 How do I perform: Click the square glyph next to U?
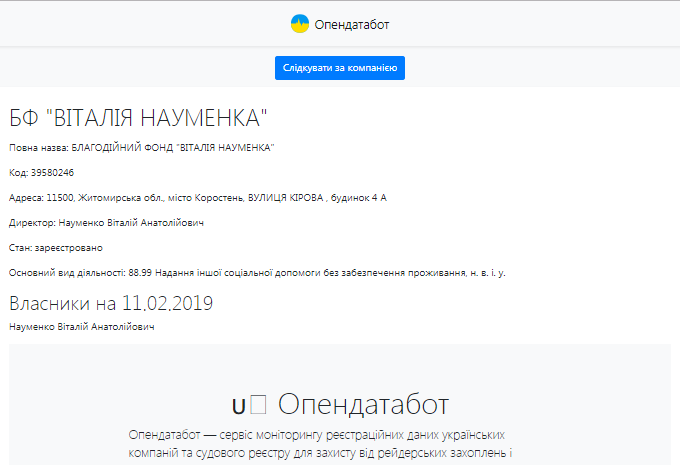pyautogui.click(x=258, y=404)
